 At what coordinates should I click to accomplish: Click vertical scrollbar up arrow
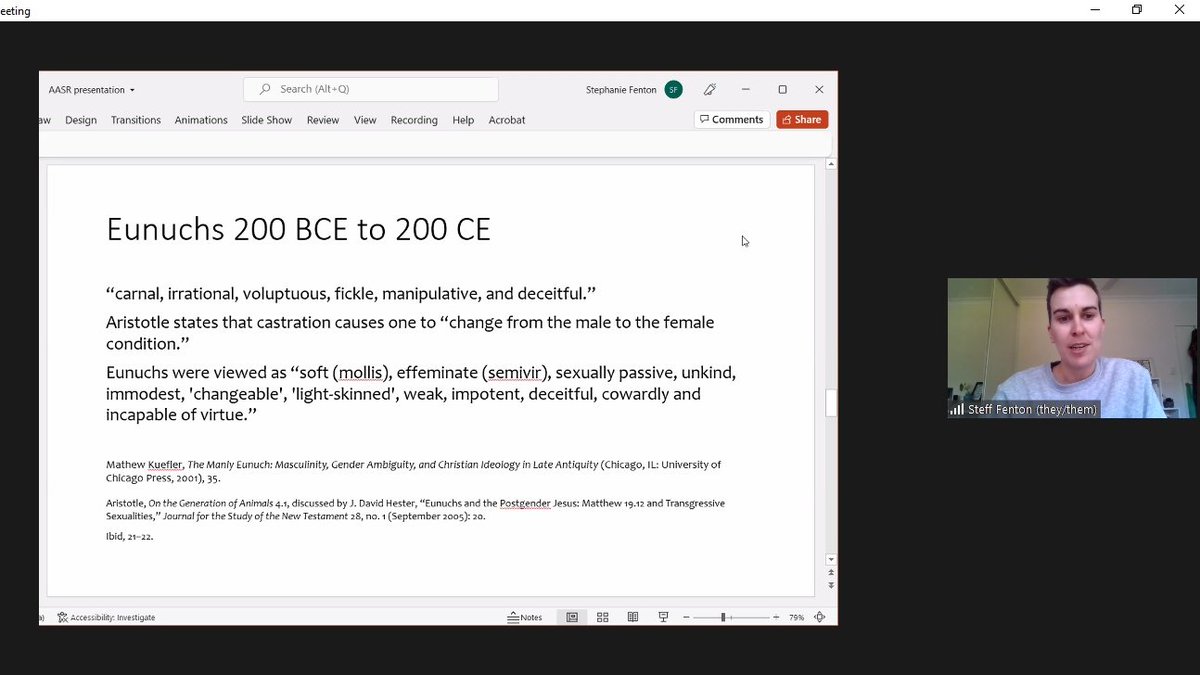tap(831, 163)
